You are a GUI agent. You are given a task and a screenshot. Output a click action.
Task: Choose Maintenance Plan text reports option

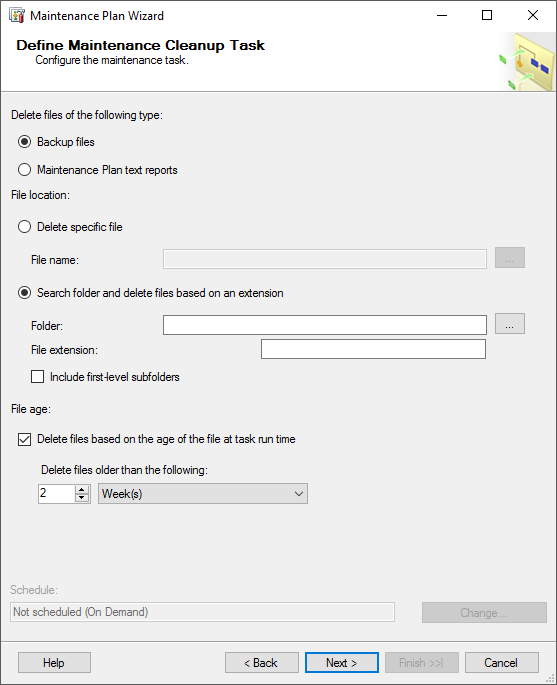(24, 170)
